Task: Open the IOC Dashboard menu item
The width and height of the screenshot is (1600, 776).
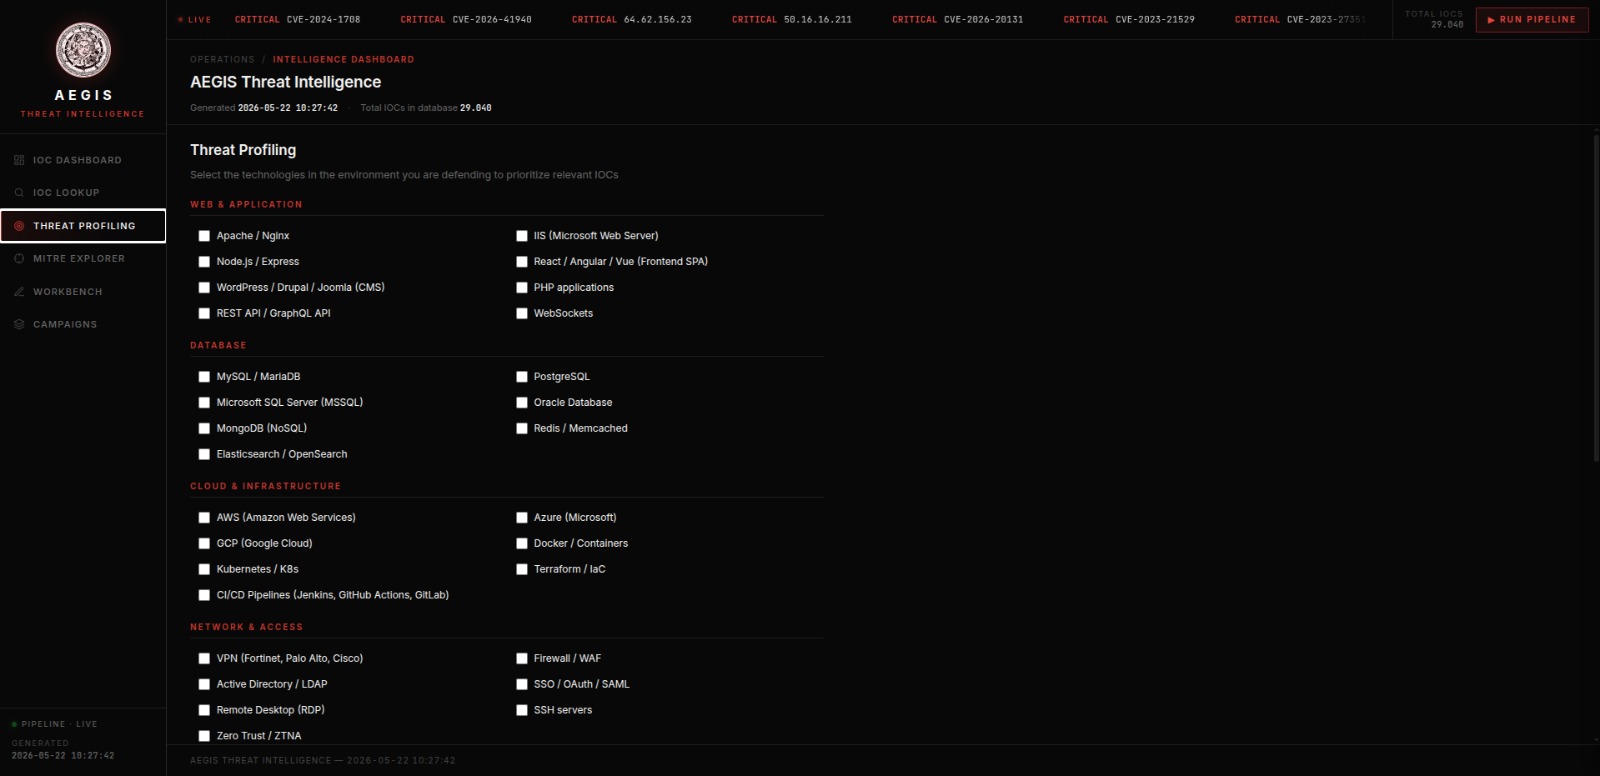Action: [83, 160]
